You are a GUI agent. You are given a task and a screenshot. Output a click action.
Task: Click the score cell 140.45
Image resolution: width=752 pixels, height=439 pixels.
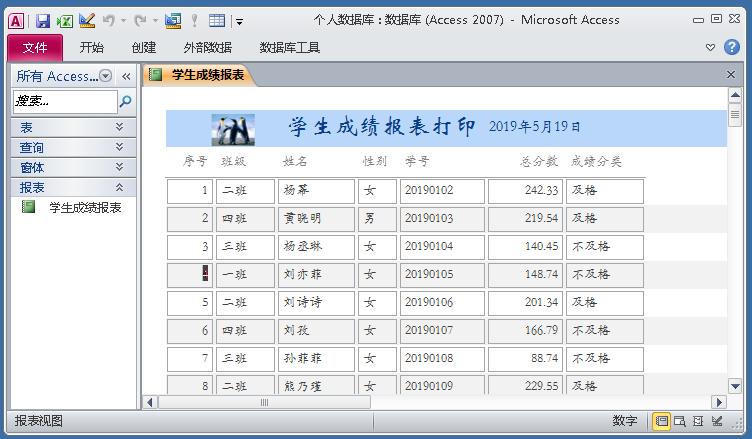[x=525, y=247]
